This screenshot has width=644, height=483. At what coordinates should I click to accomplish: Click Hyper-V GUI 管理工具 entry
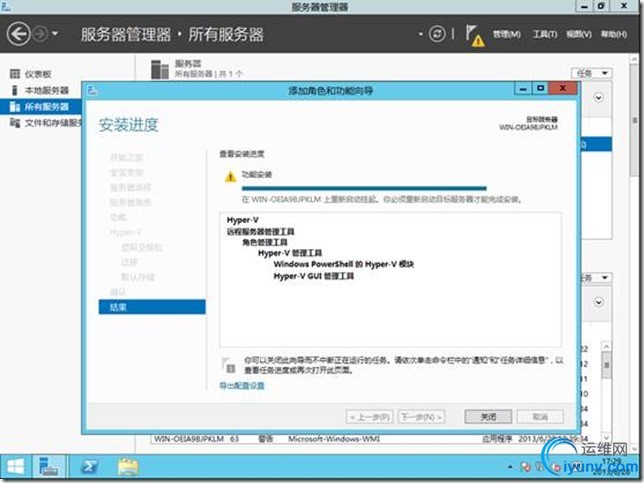314,276
